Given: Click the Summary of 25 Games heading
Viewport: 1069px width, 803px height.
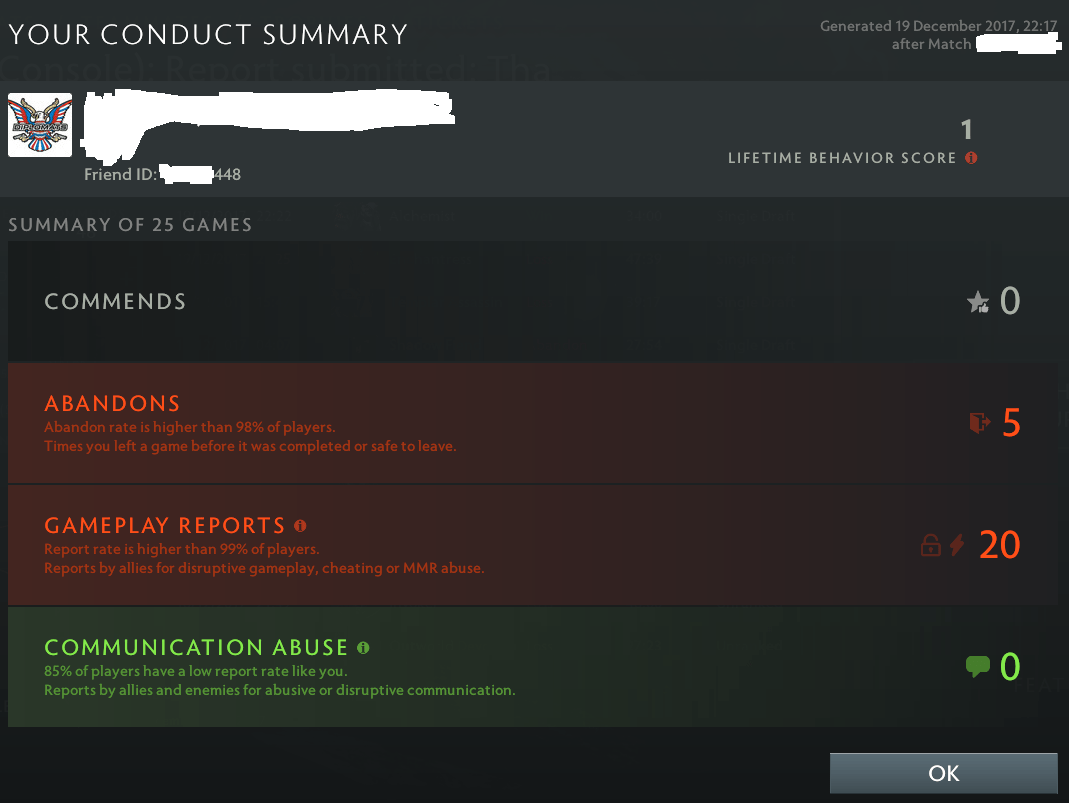Looking at the screenshot, I should [x=130, y=225].
